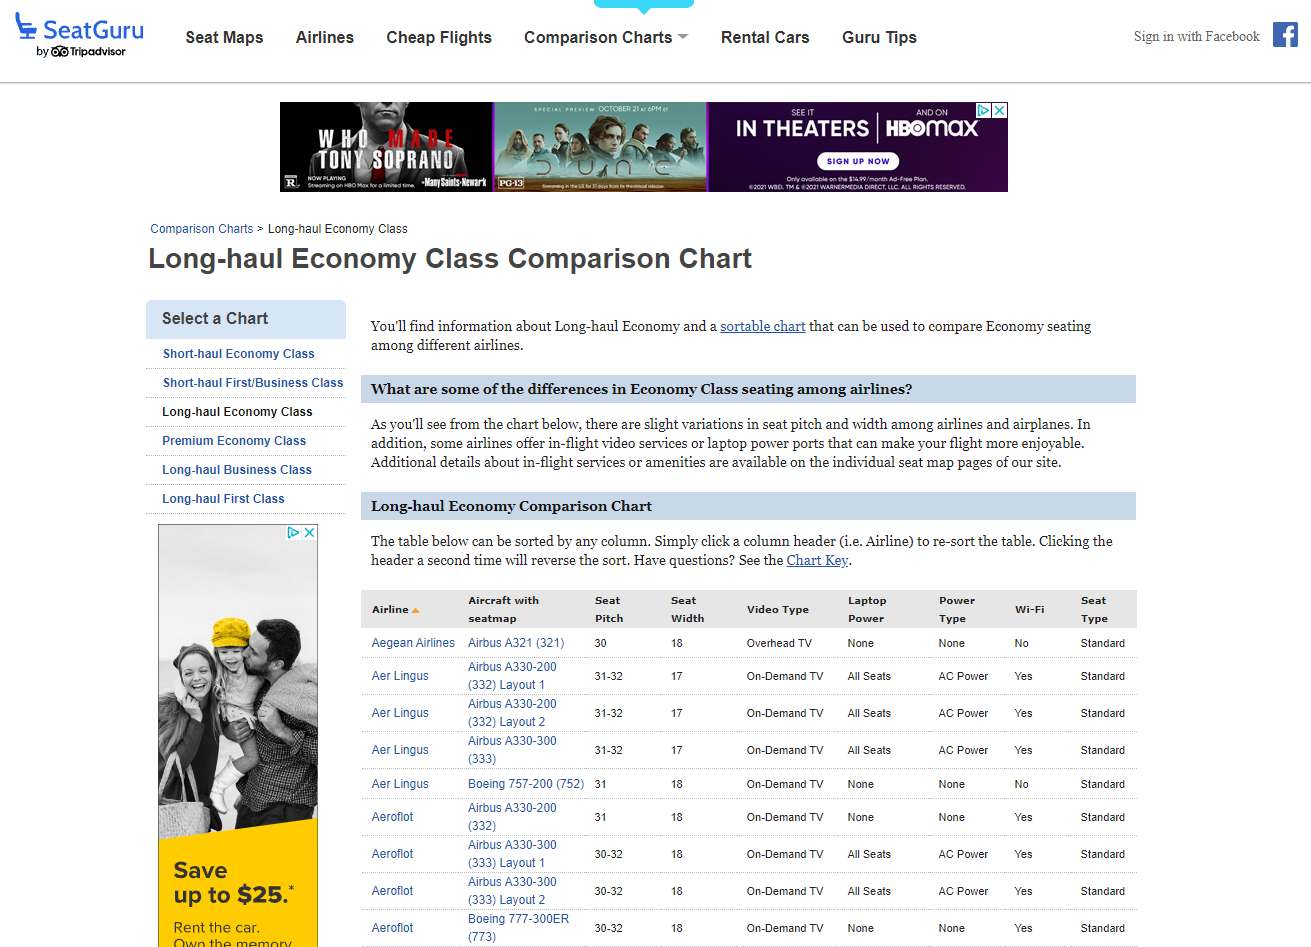Open Aeroflot Airbus A330-200 (332) seat map
This screenshot has width=1311, height=947.
(x=512, y=817)
